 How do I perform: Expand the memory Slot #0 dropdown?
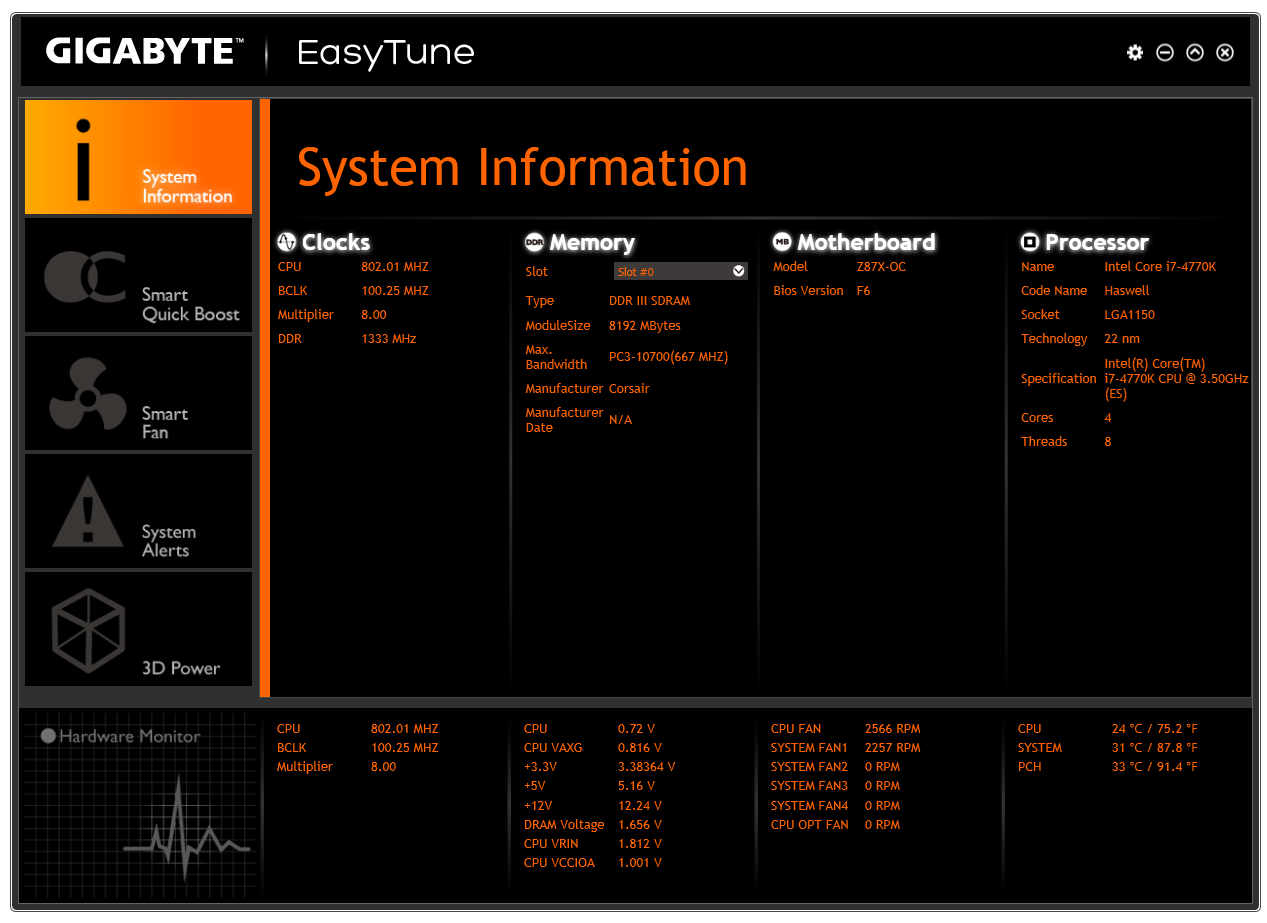click(680, 271)
